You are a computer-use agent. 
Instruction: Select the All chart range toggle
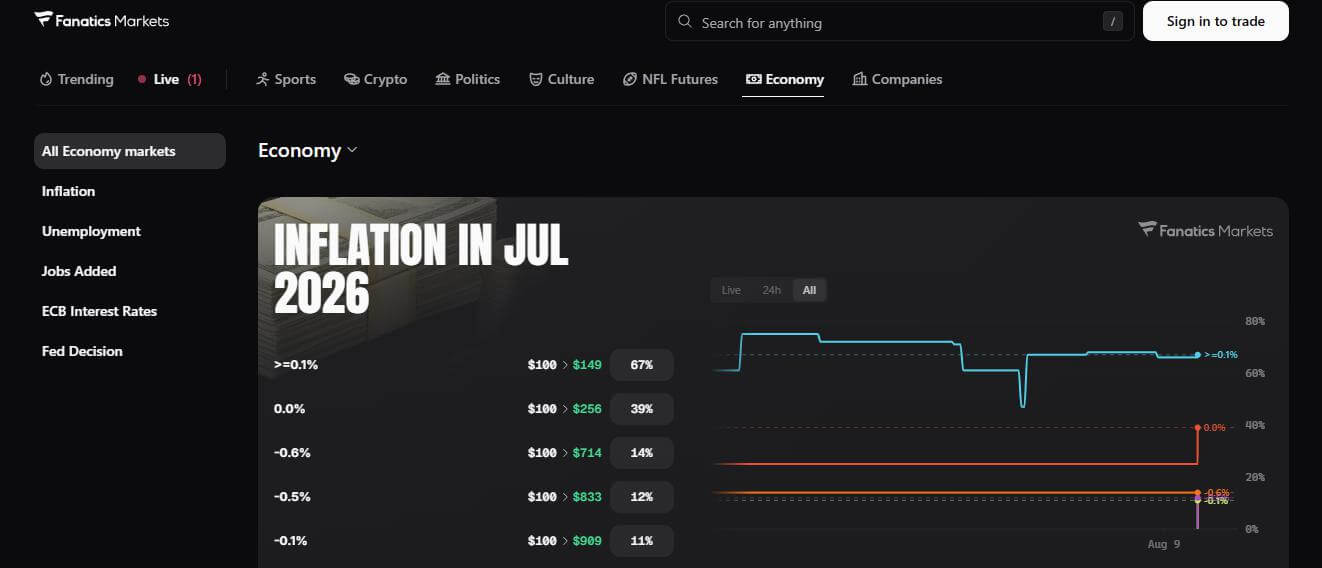[809, 290]
